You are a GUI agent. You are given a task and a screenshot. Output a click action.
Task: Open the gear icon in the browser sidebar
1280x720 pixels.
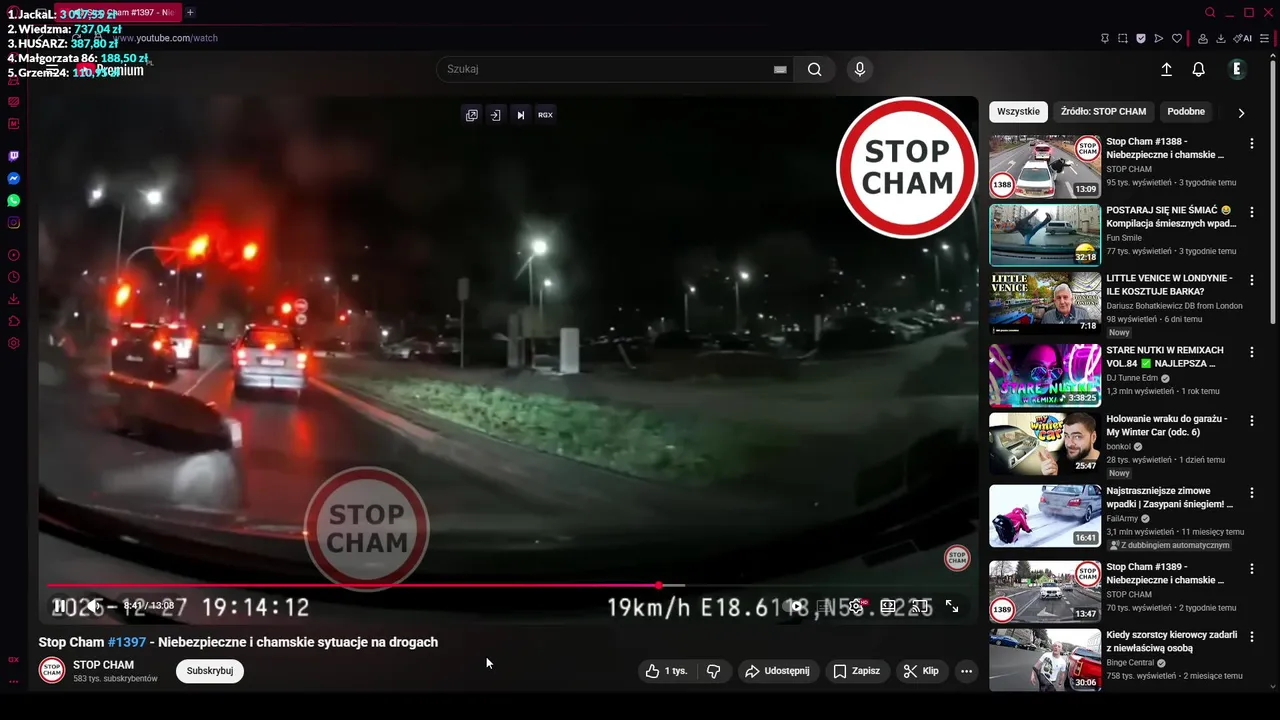(x=13, y=343)
